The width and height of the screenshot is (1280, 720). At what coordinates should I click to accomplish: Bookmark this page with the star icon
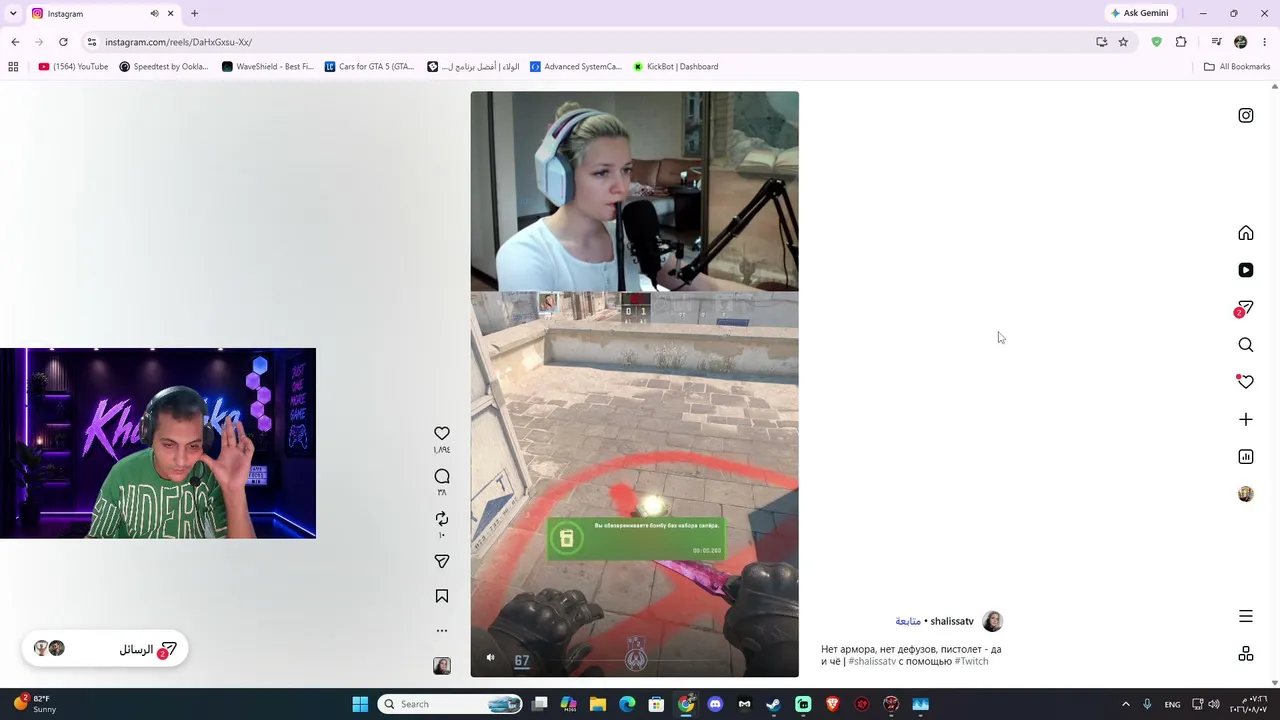1123,42
